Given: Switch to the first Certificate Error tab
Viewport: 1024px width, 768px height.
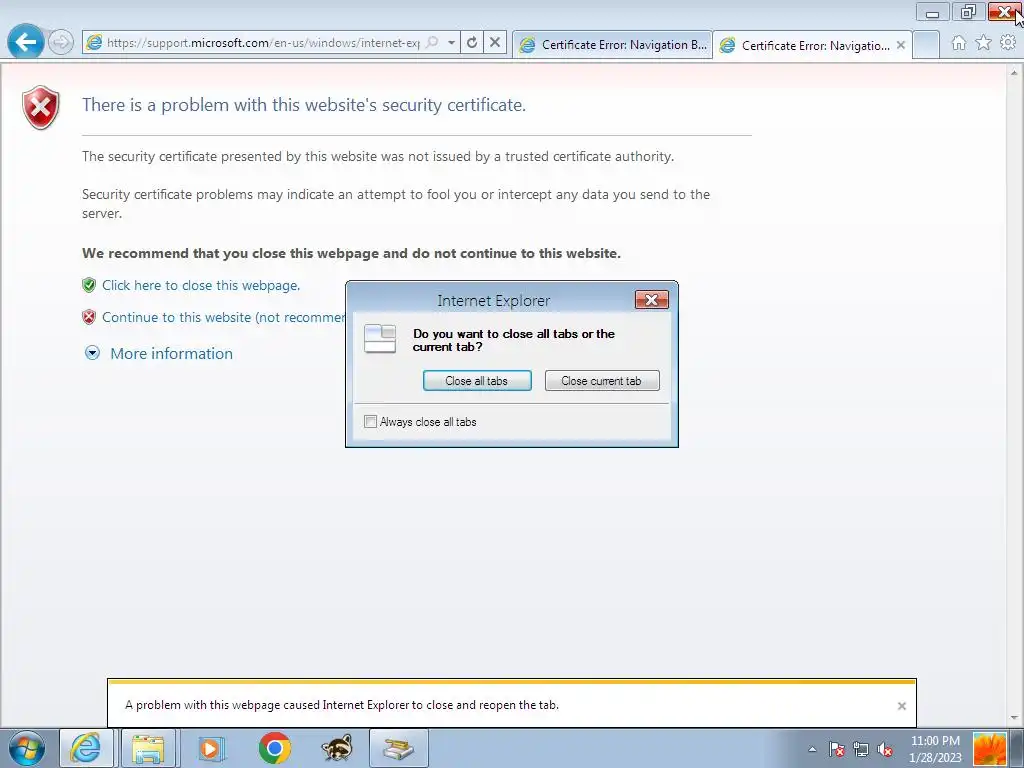Looking at the screenshot, I should [x=613, y=44].
